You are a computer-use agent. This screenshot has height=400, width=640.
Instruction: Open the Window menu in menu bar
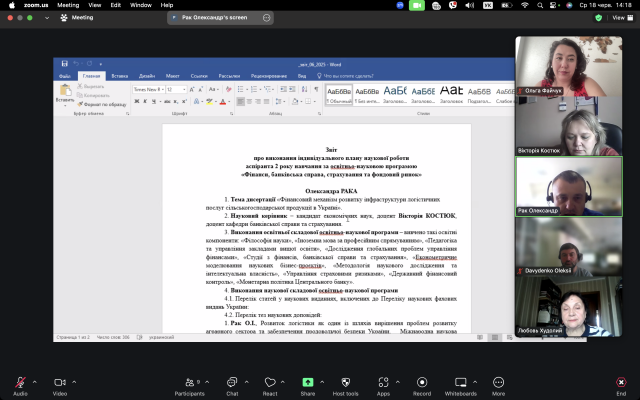(141, 5)
